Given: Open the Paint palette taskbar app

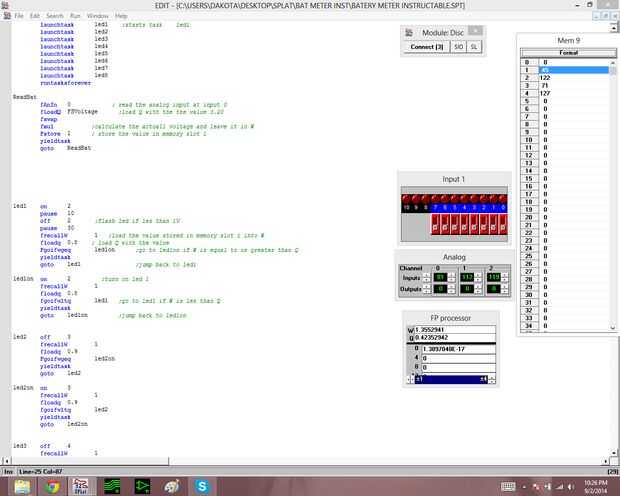Looking at the screenshot, I should pos(172,486).
